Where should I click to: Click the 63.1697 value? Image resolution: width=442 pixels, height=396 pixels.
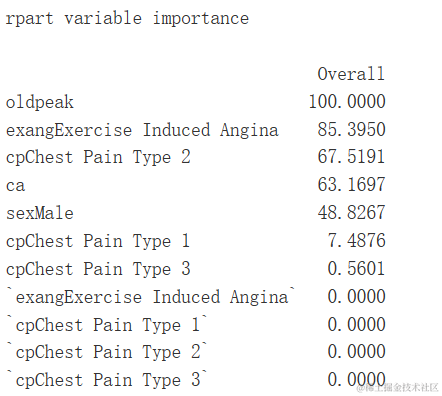point(351,185)
